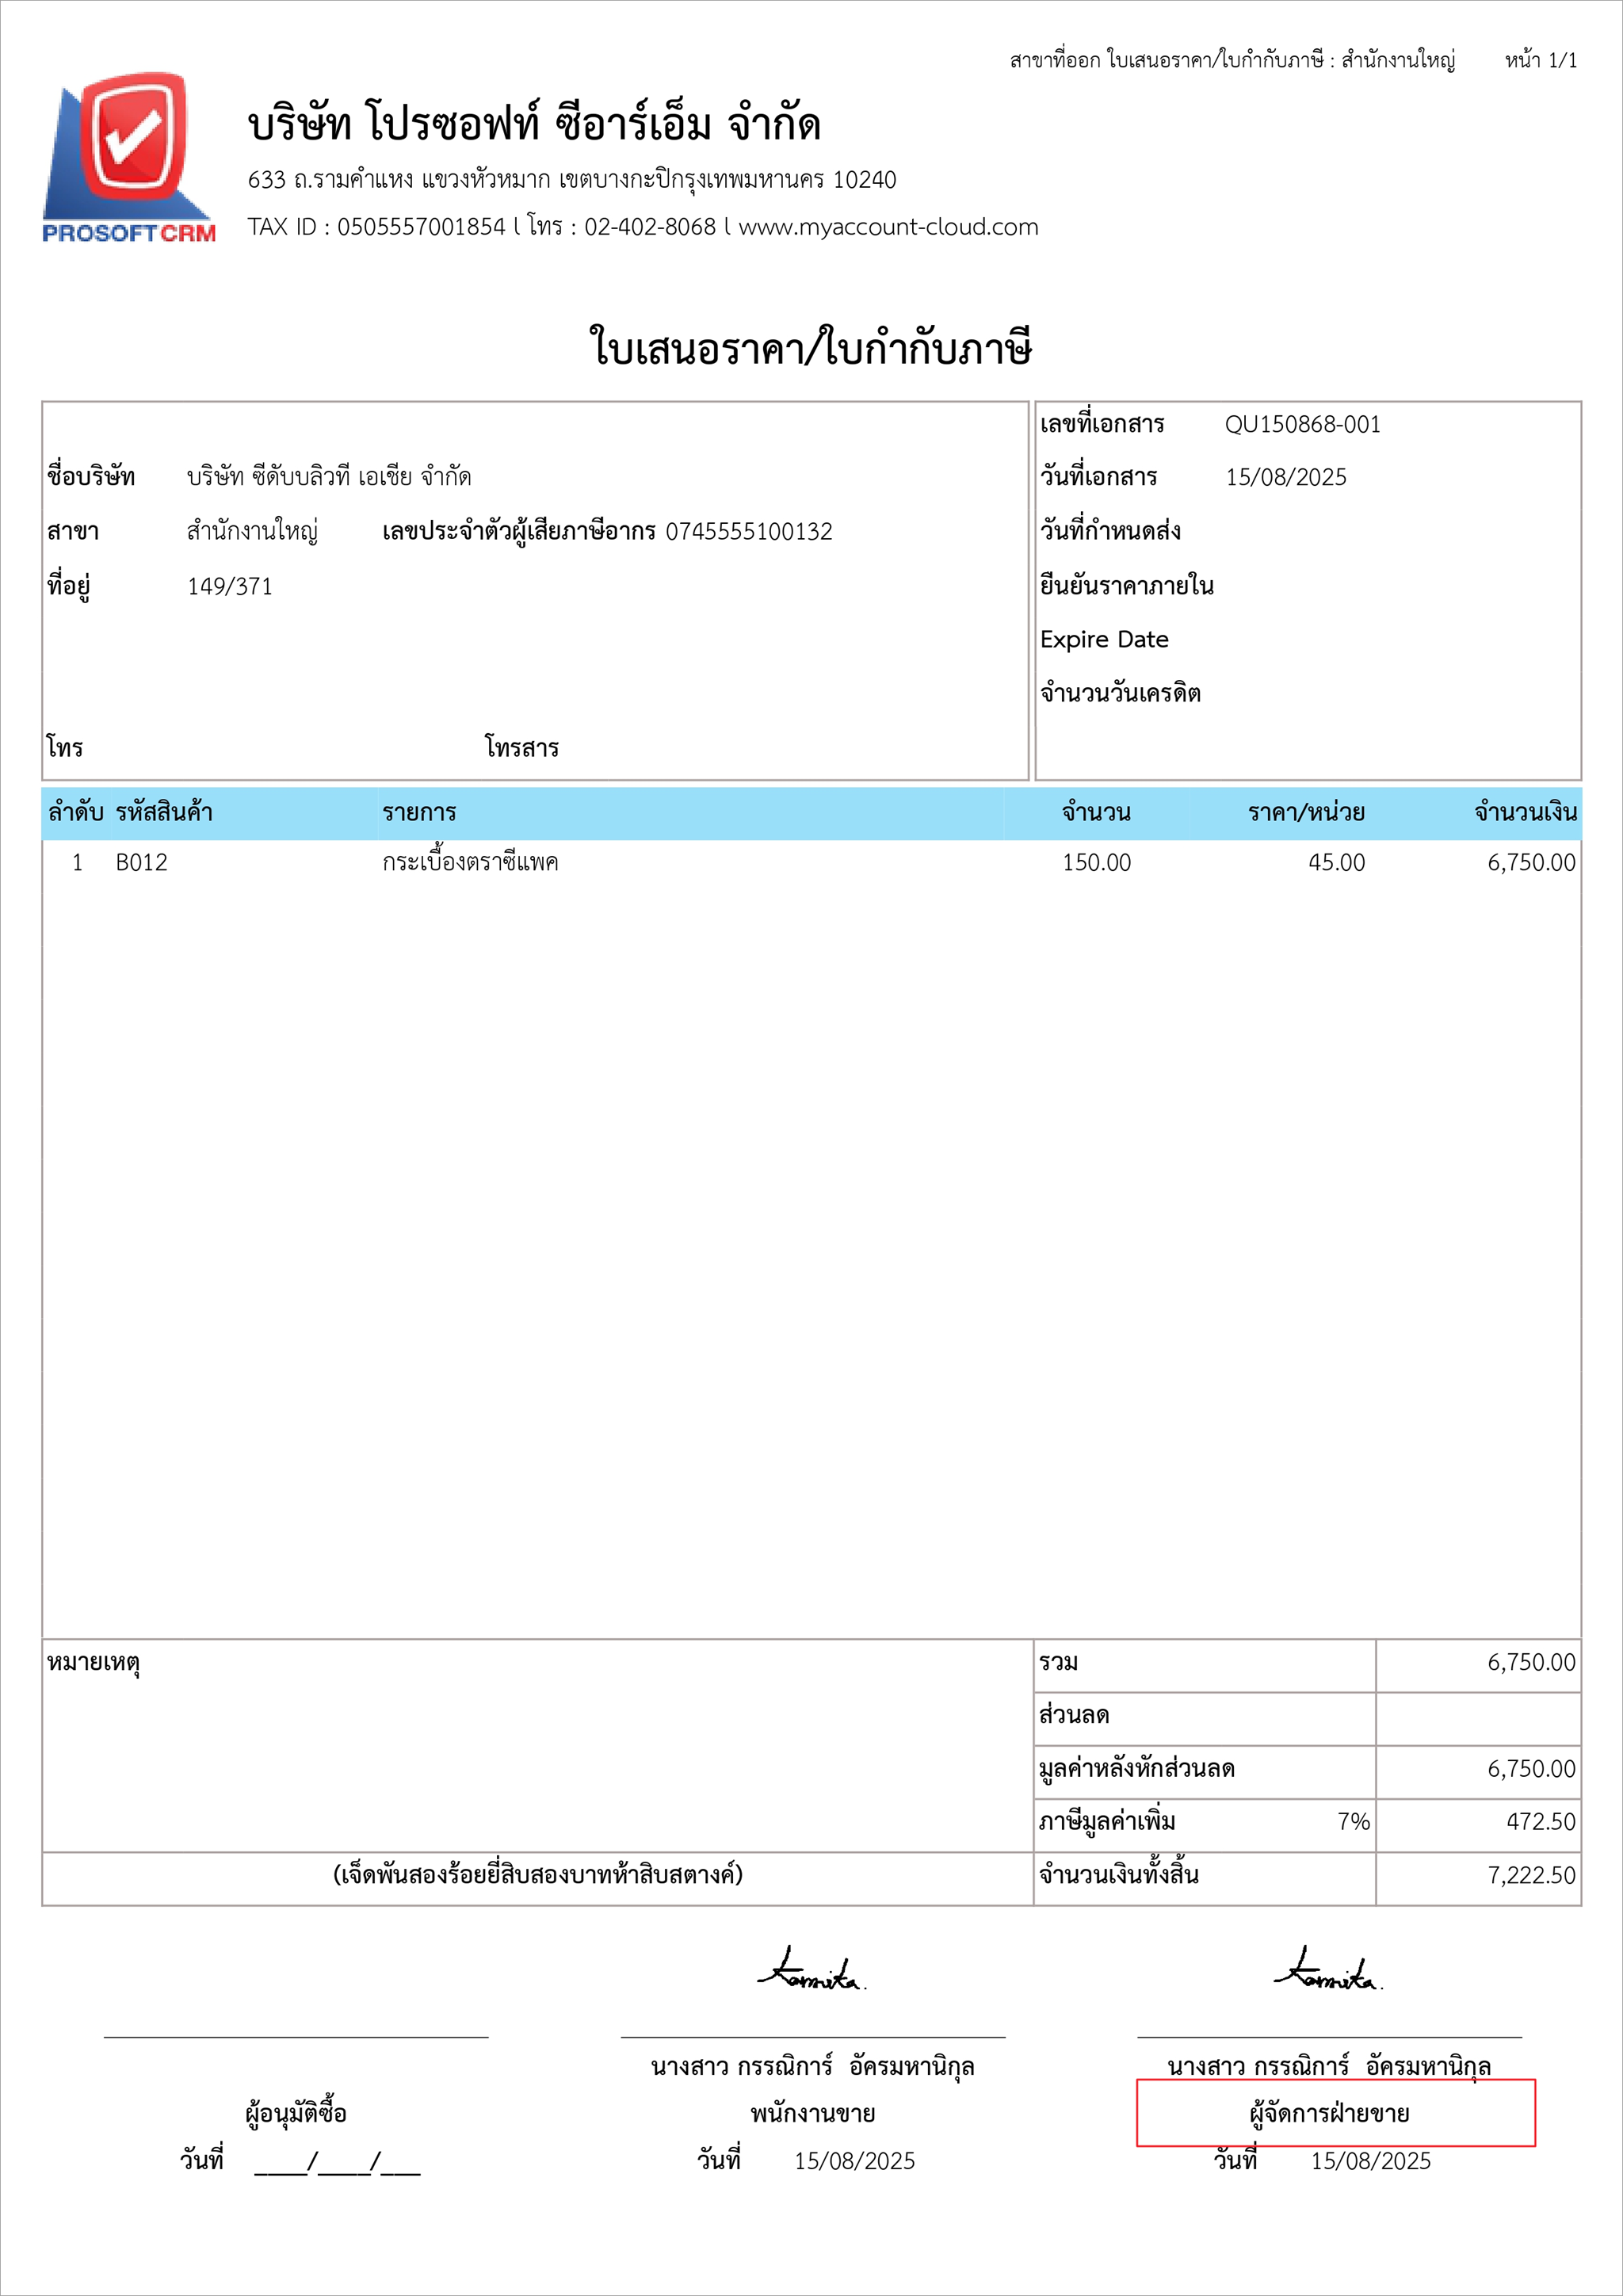Screen dimensions: 1623x2296
Task: Click the รายการ column header
Action: pyautogui.click(x=419, y=812)
